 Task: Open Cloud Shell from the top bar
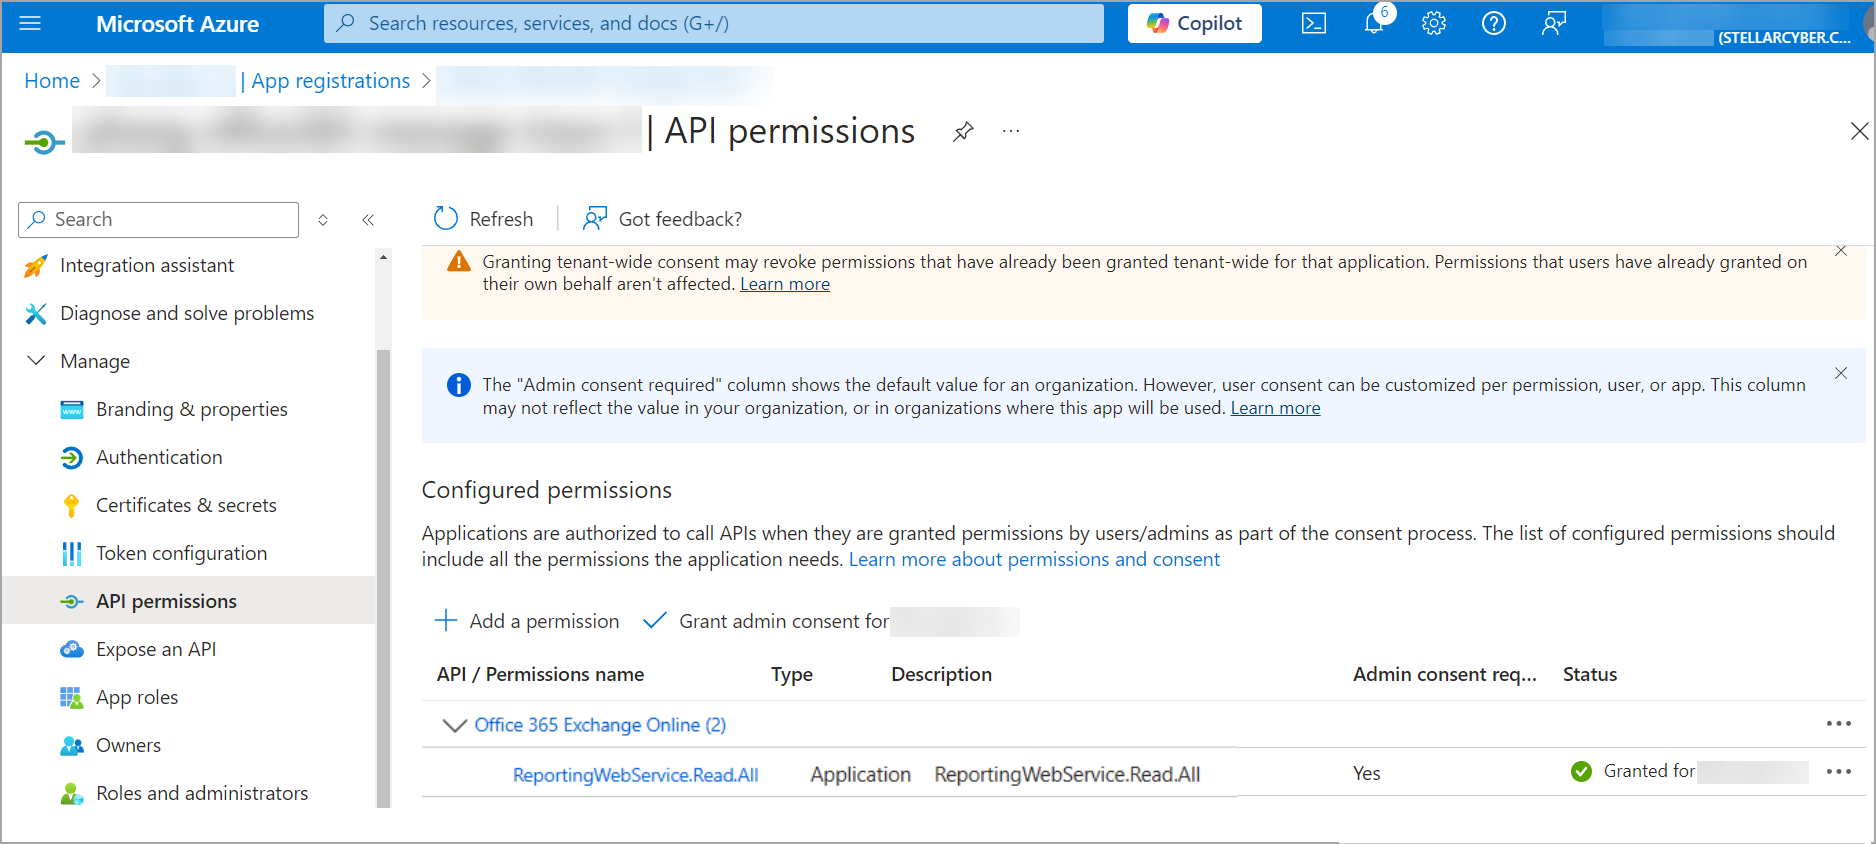1313,23
